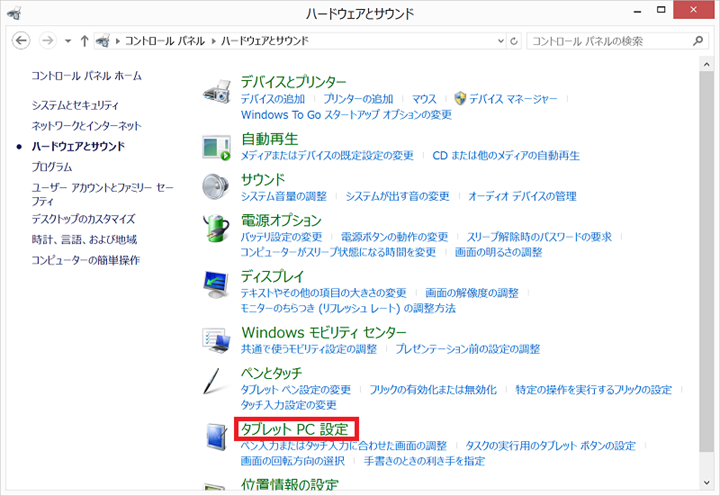
Task: Click システムが出す音の変更 link
Action: [x=397, y=197]
